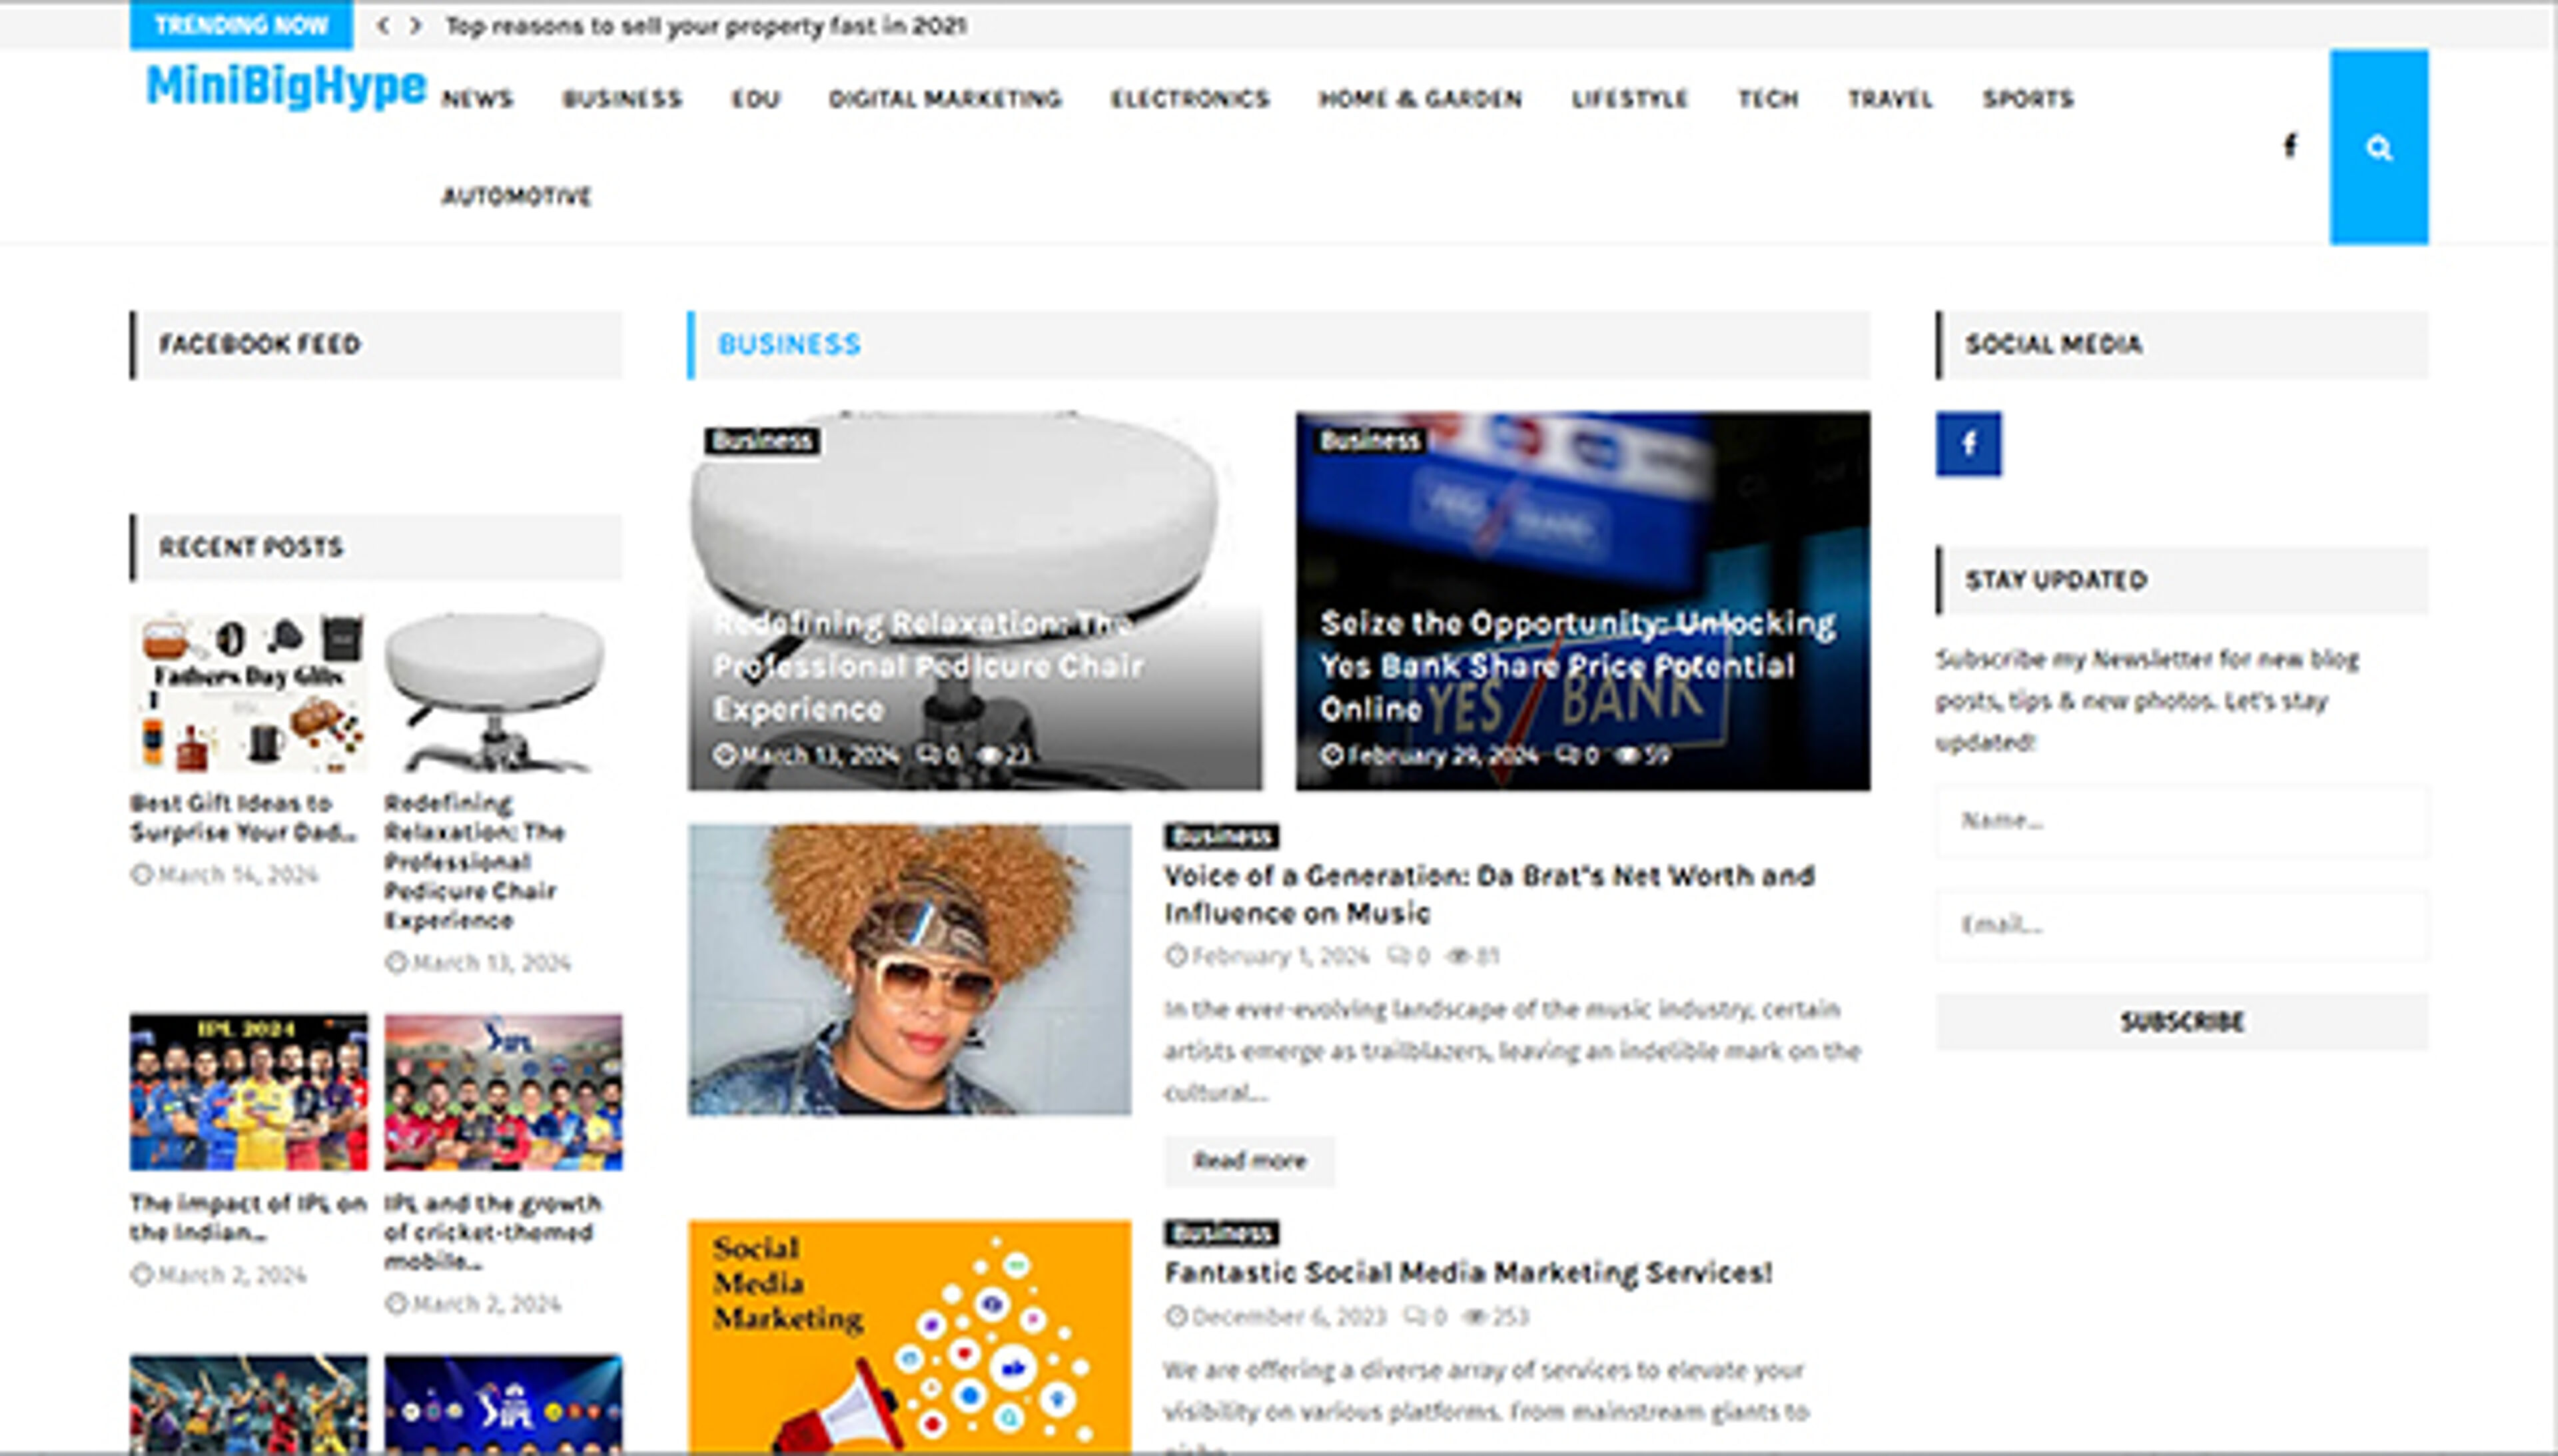Open the Digital Marketing menu item
This screenshot has height=1456, width=2558.
coord(944,99)
